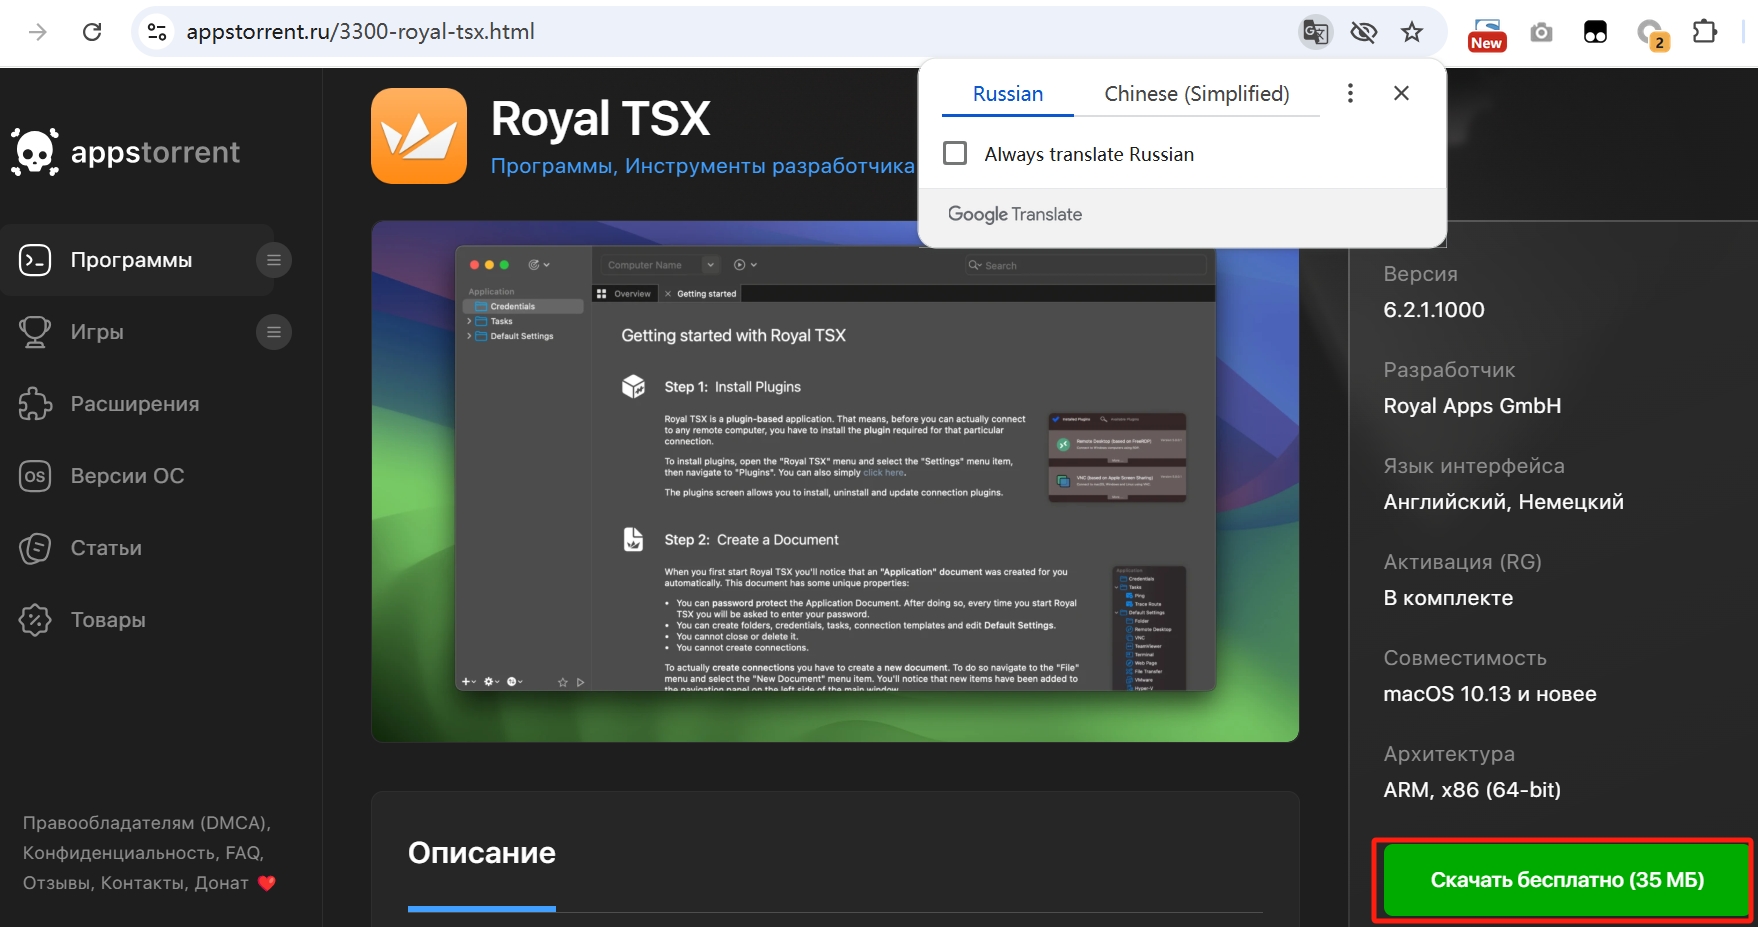Open translate options three-dot menu
Image resolution: width=1758 pixels, height=927 pixels.
(x=1350, y=93)
